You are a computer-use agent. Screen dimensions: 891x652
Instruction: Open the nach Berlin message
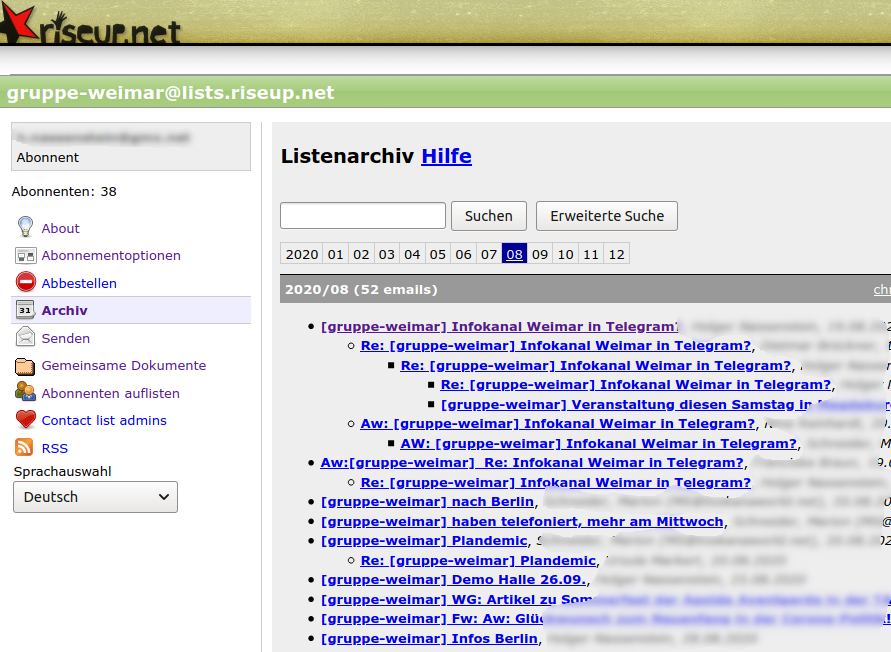pos(428,502)
